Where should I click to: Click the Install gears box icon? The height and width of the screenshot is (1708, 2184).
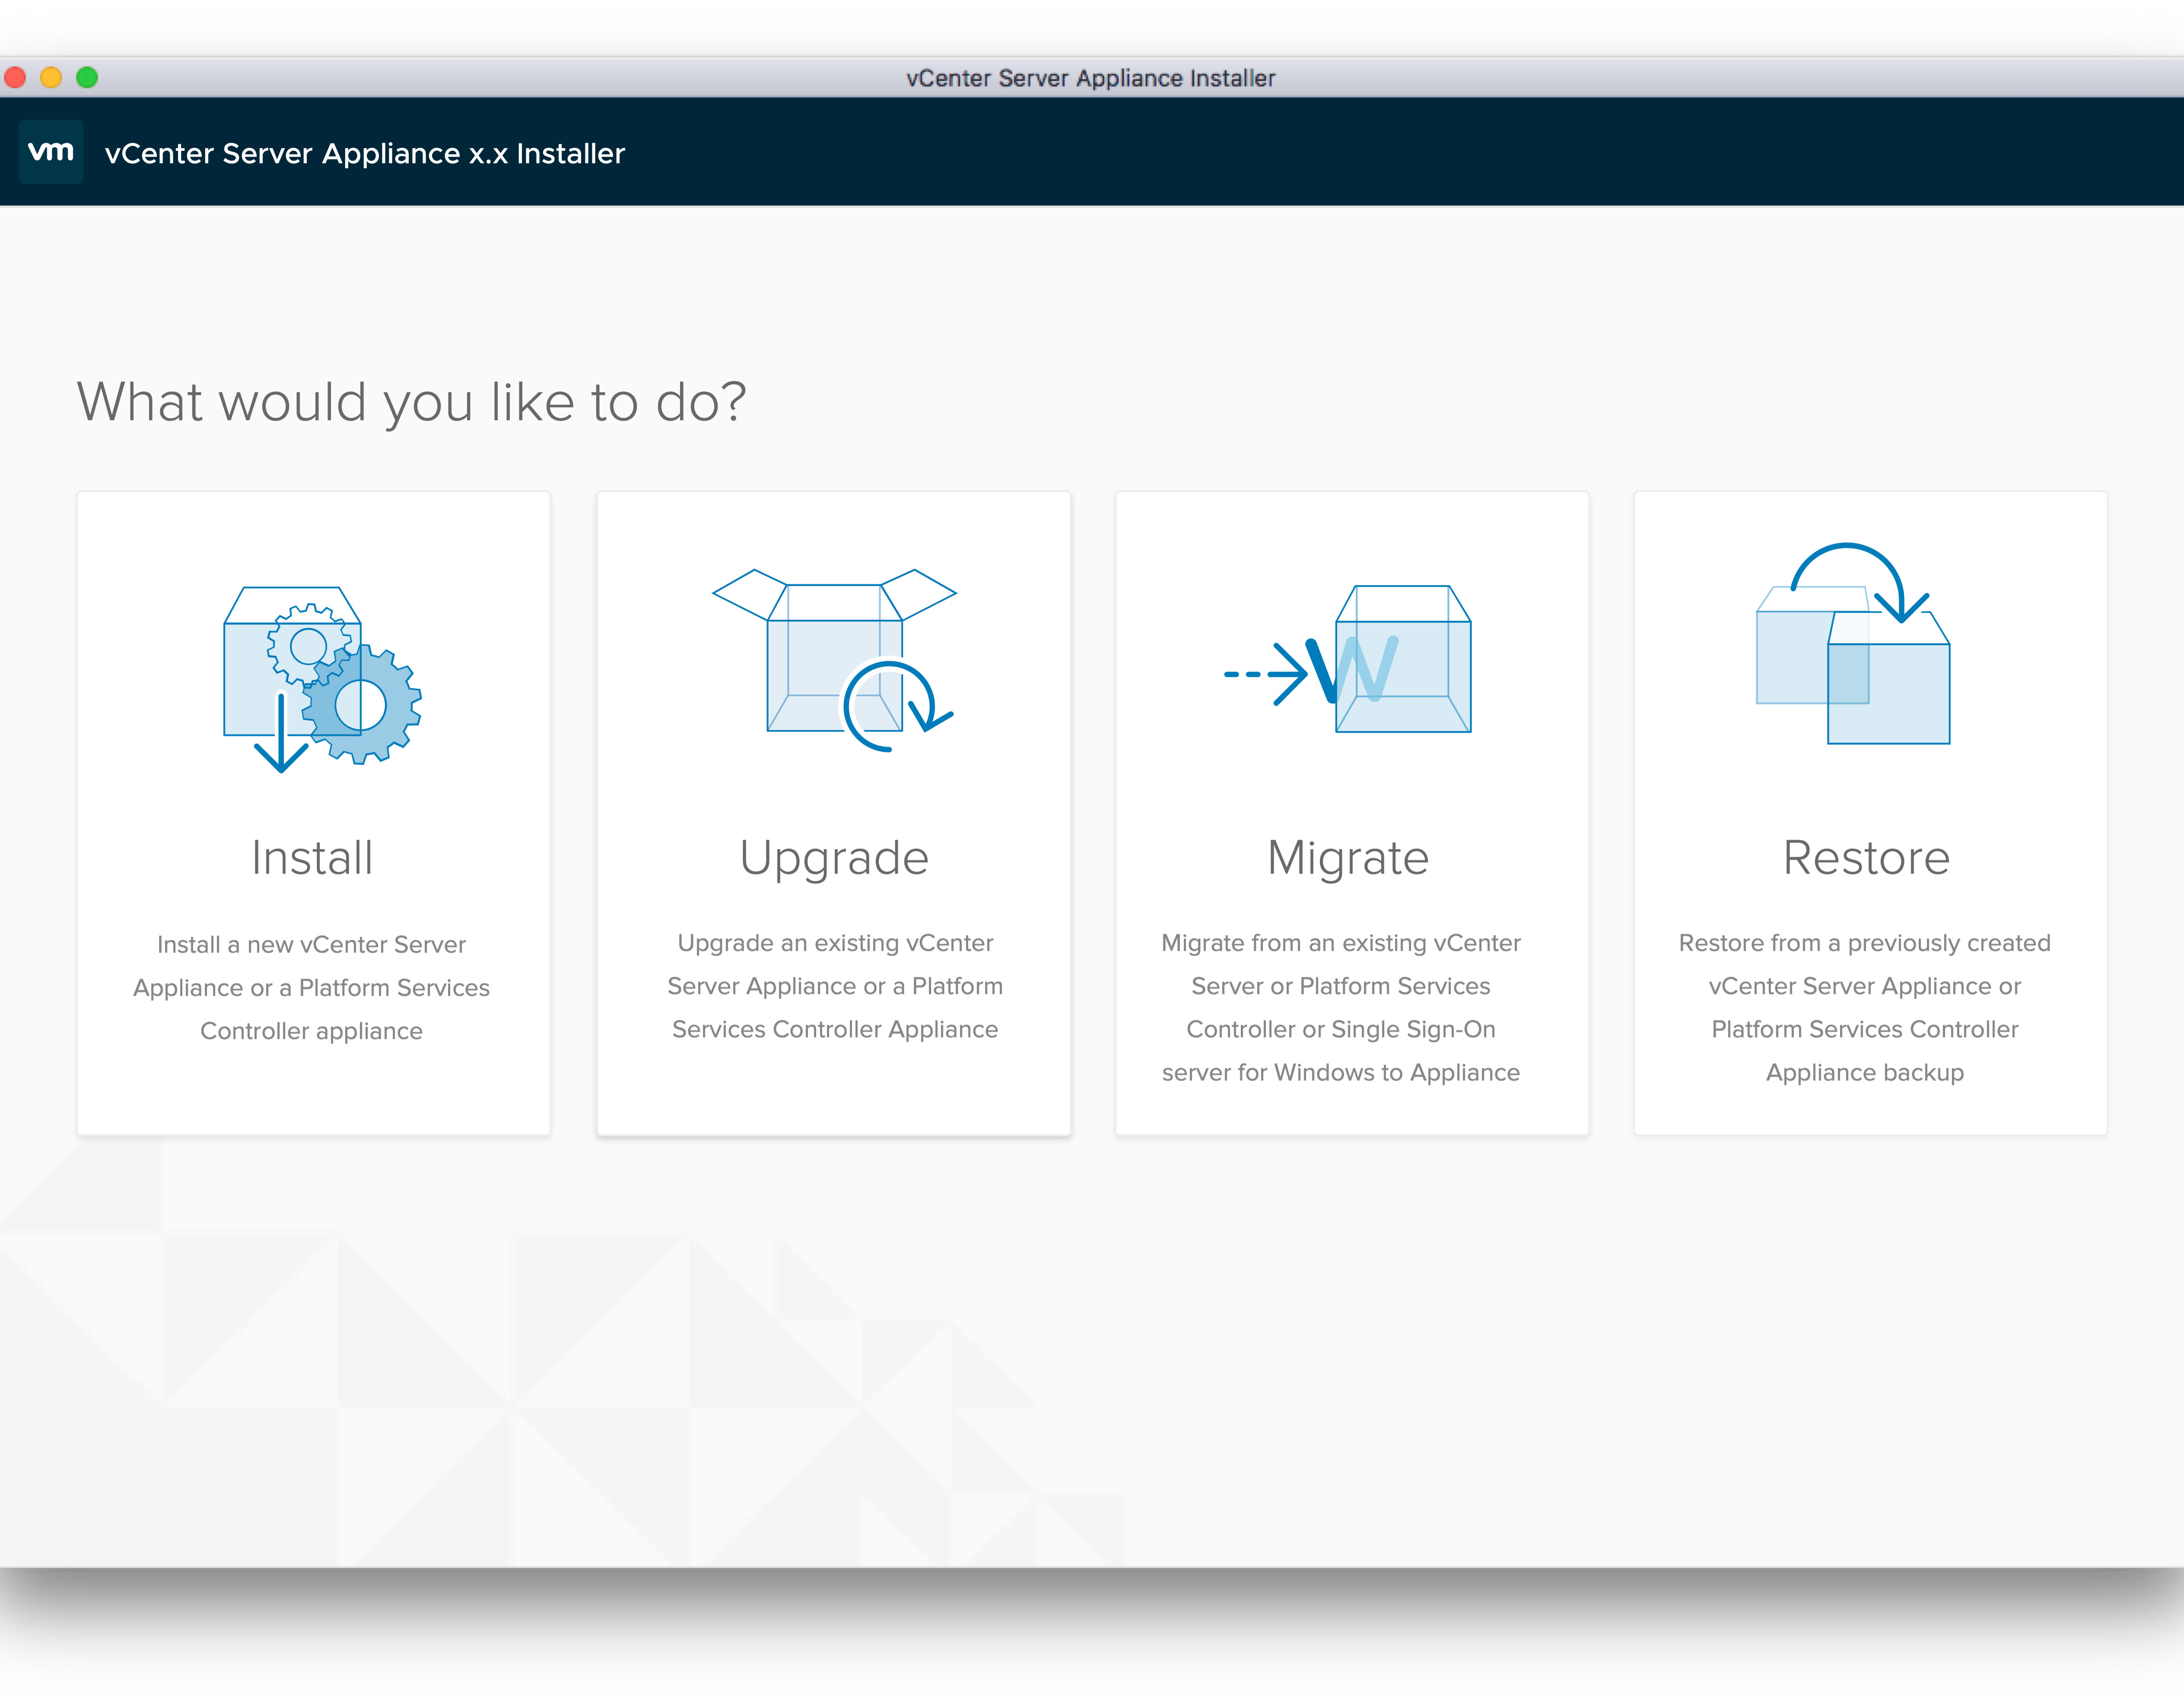click(321, 679)
